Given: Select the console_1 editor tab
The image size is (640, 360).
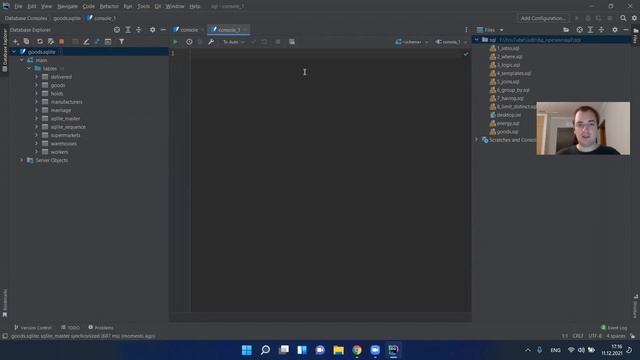Looking at the screenshot, I should pyautogui.click(x=229, y=30).
